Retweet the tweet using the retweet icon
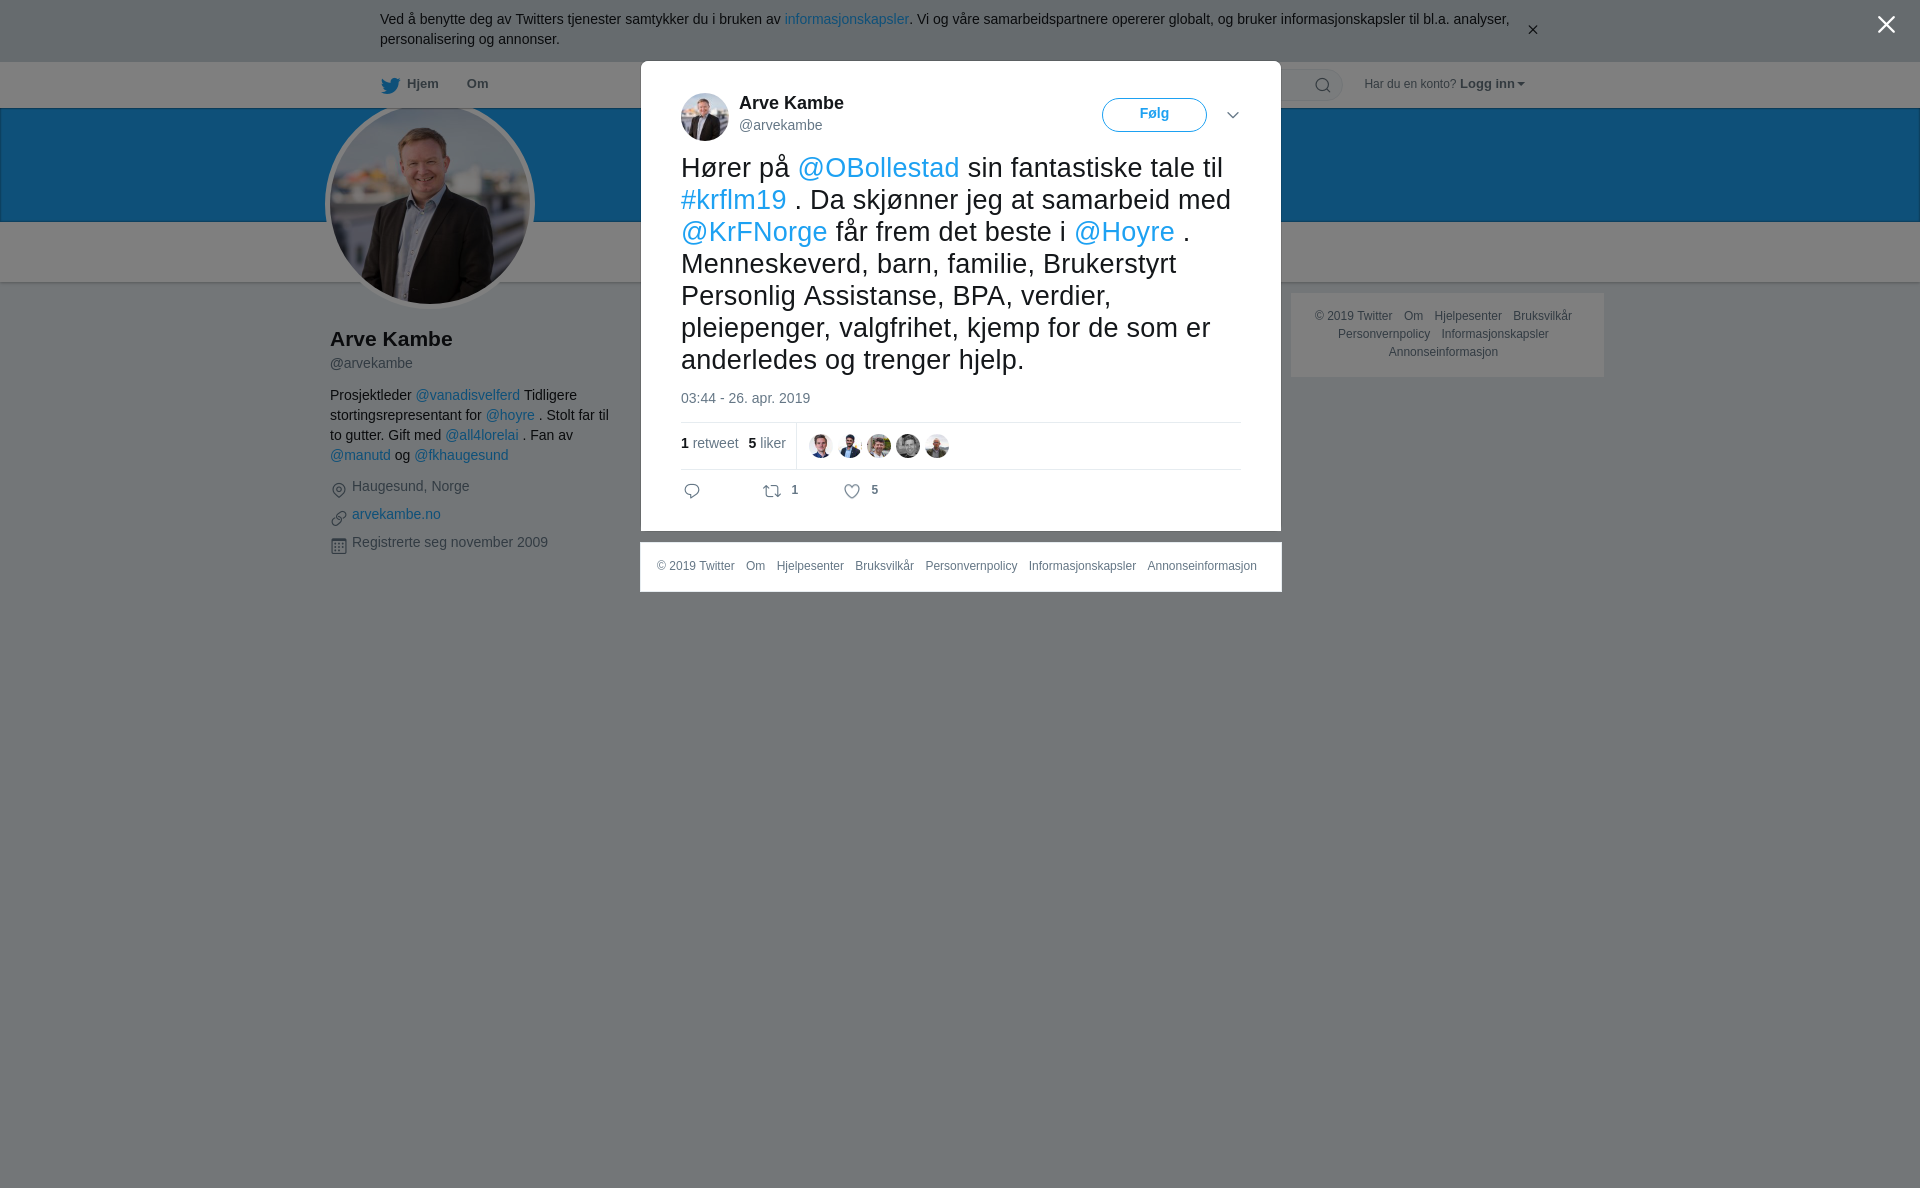The image size is (1920, 1188). pyautogui.click(x=772, y=491)
